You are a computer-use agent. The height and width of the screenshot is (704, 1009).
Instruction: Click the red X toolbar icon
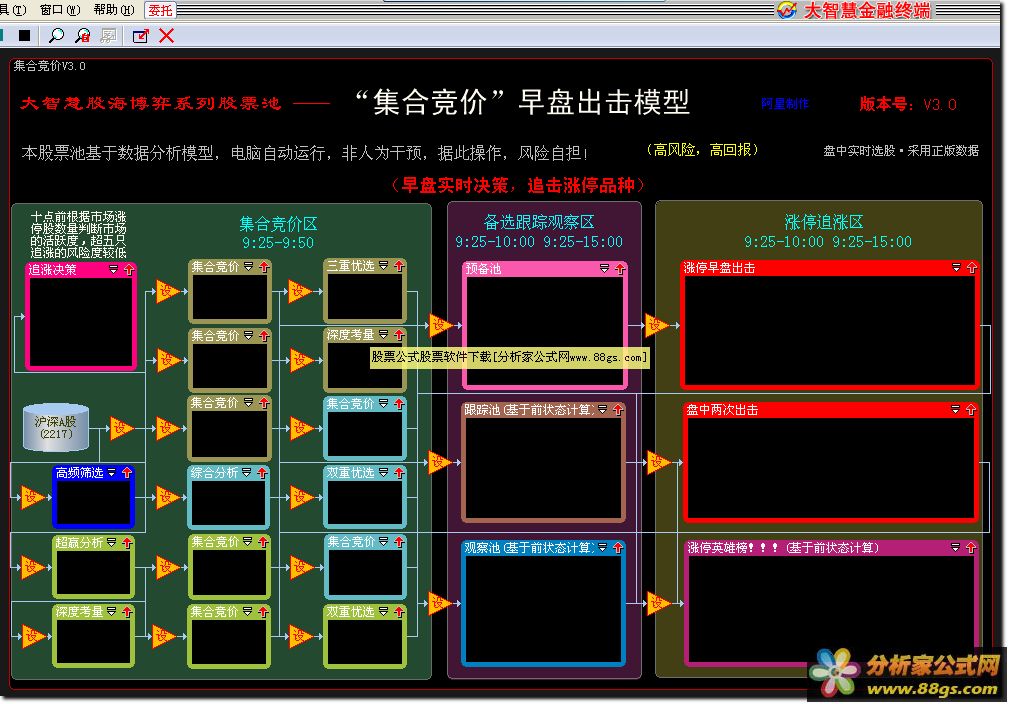pos(166,35)
